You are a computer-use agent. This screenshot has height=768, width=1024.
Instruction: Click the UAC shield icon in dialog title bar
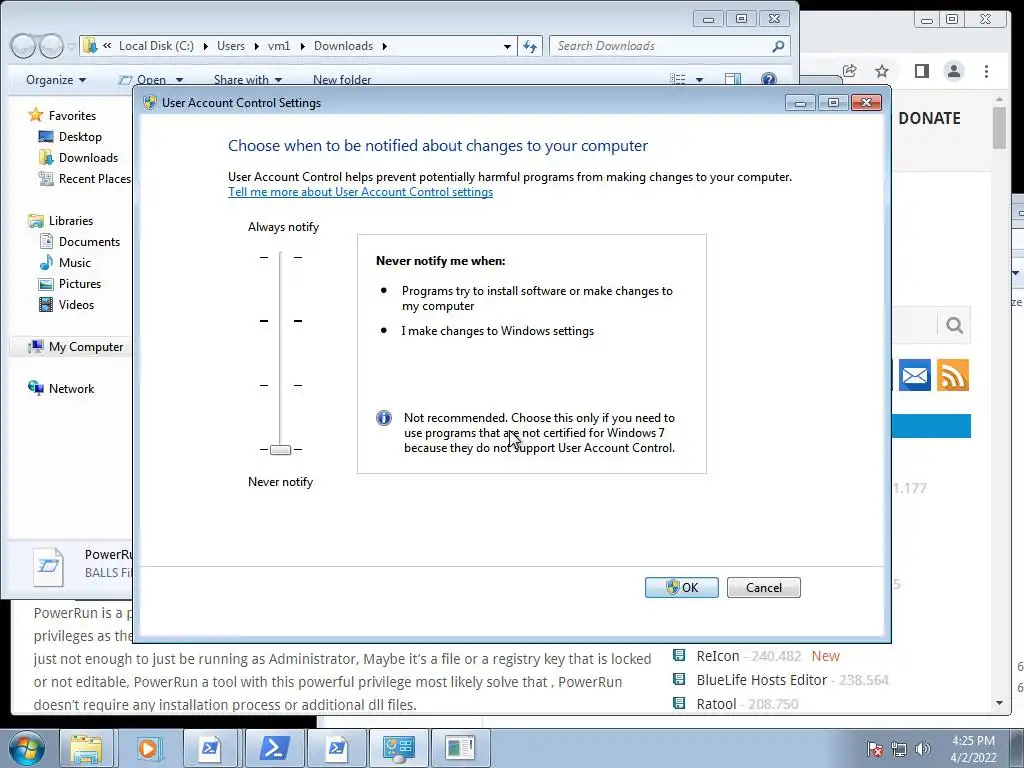[x=150, y=103]
